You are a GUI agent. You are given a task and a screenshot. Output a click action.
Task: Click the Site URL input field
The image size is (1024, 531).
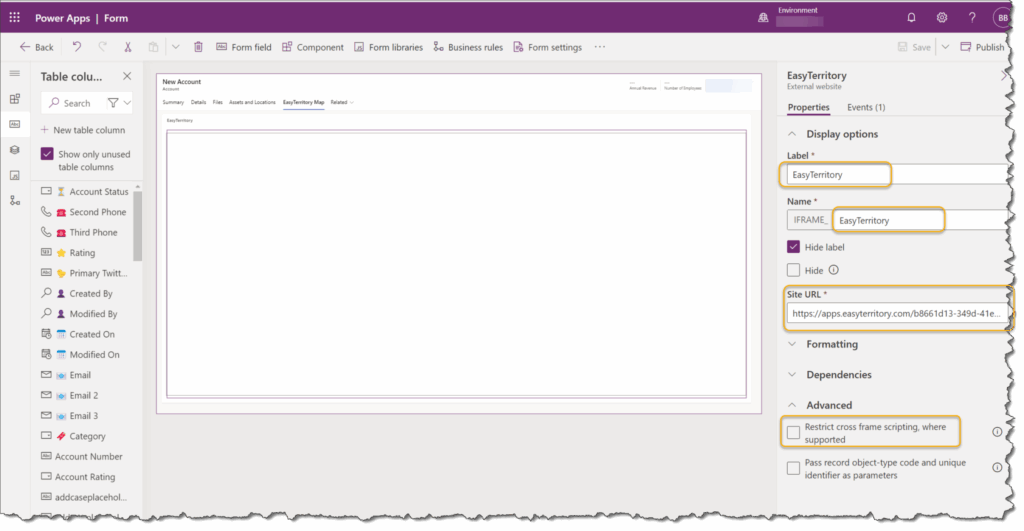(x=897, y=314)
